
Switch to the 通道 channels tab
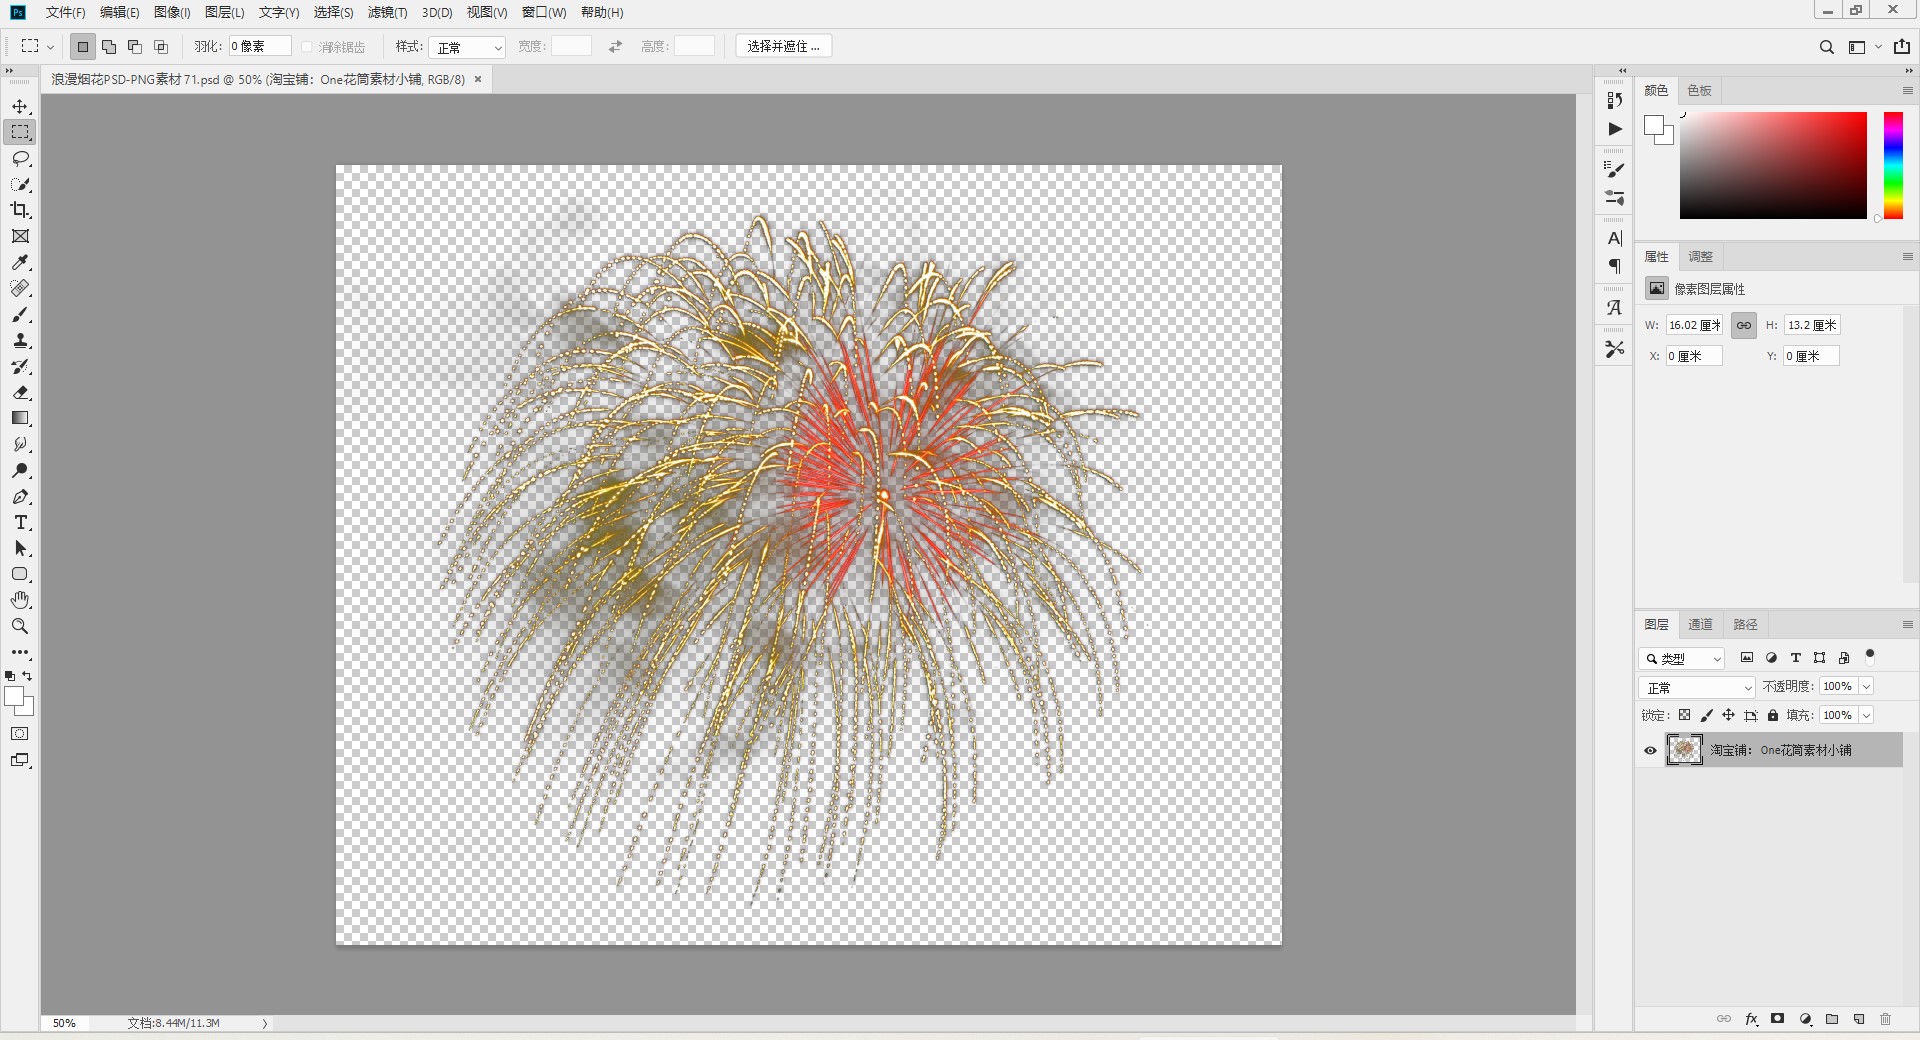(1700, 624)
